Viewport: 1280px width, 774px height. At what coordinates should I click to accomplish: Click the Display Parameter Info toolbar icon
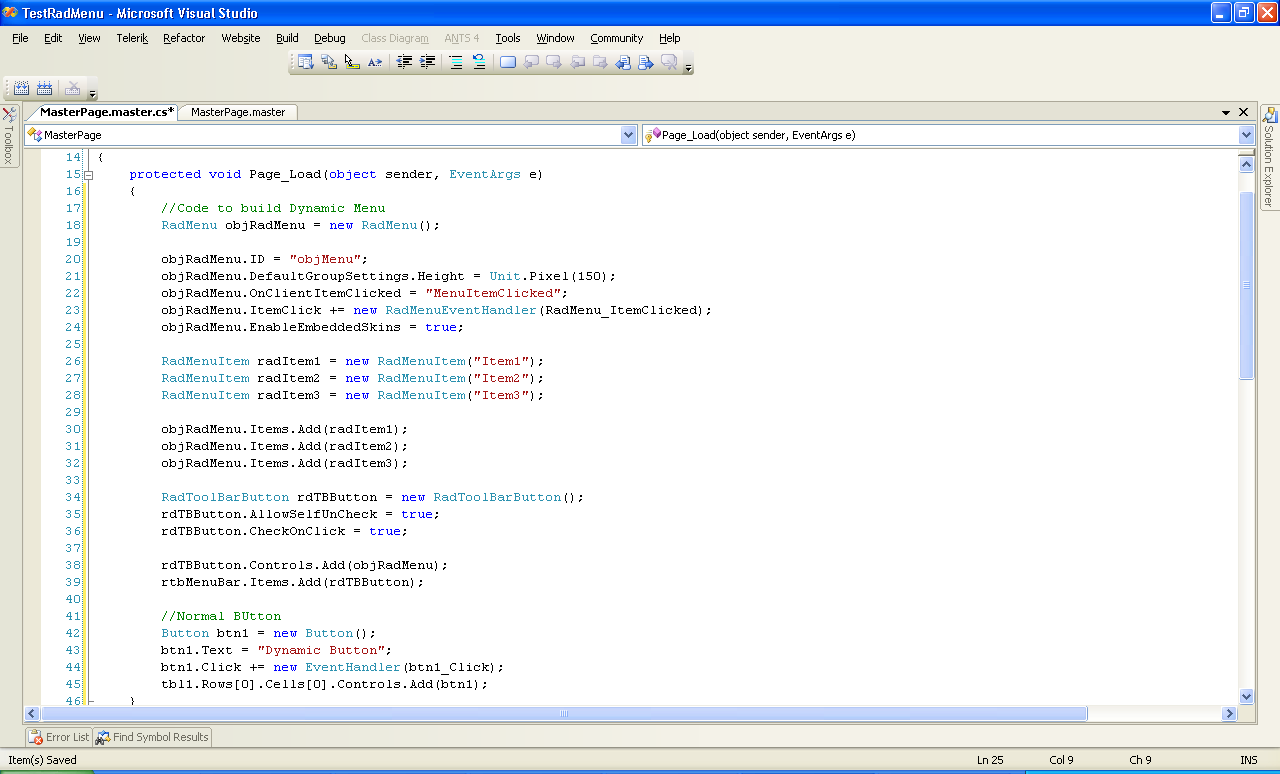point(328,62)
